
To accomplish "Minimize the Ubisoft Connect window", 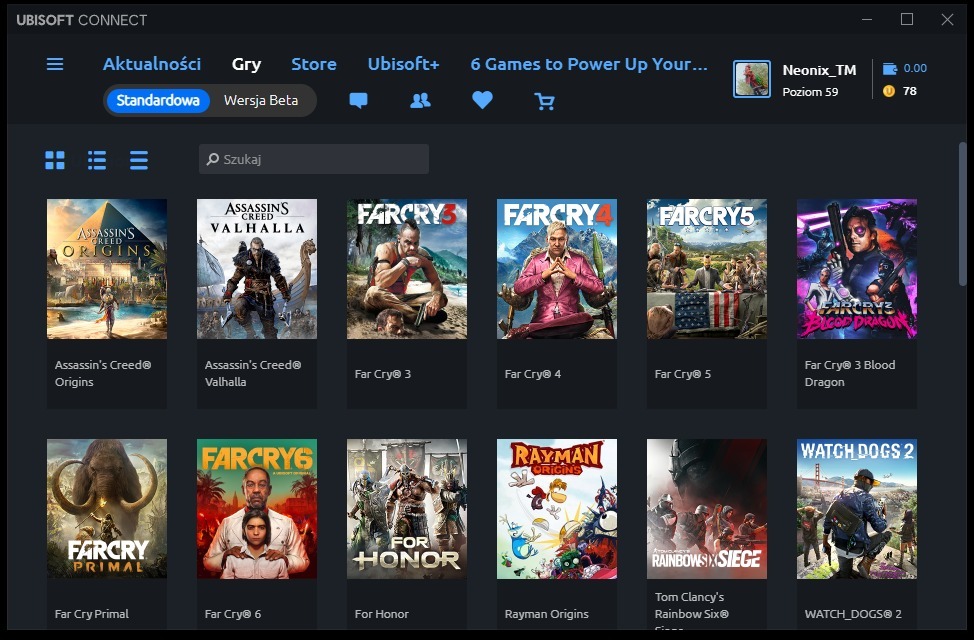I will click(x=867, y=20).
